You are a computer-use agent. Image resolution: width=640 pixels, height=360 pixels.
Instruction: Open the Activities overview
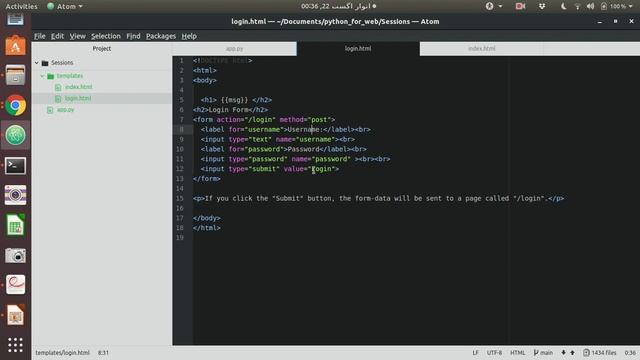21,6
